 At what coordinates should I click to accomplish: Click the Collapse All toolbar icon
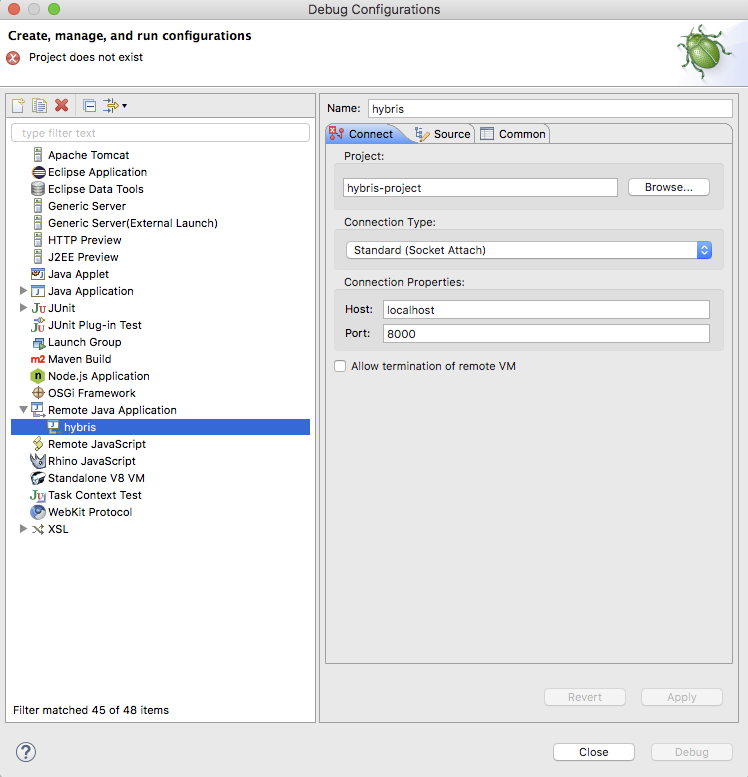90,106
